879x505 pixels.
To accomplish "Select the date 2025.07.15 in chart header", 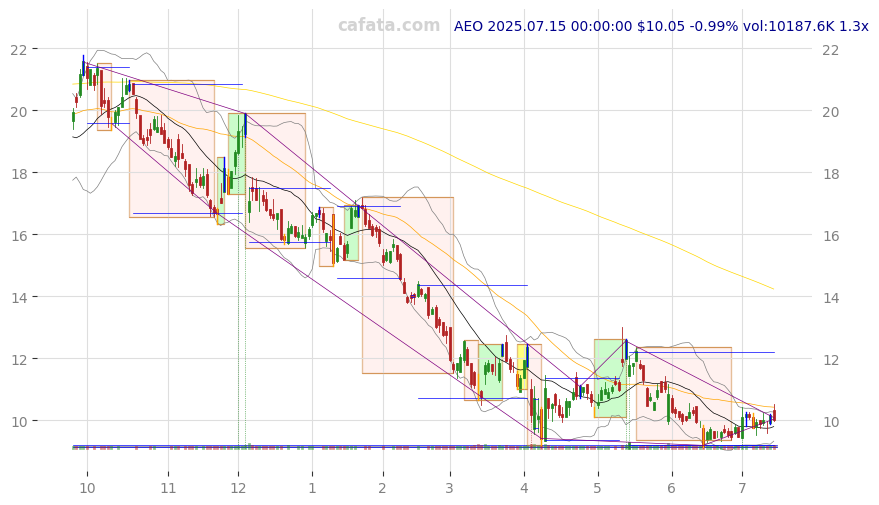I will point(527,26).
